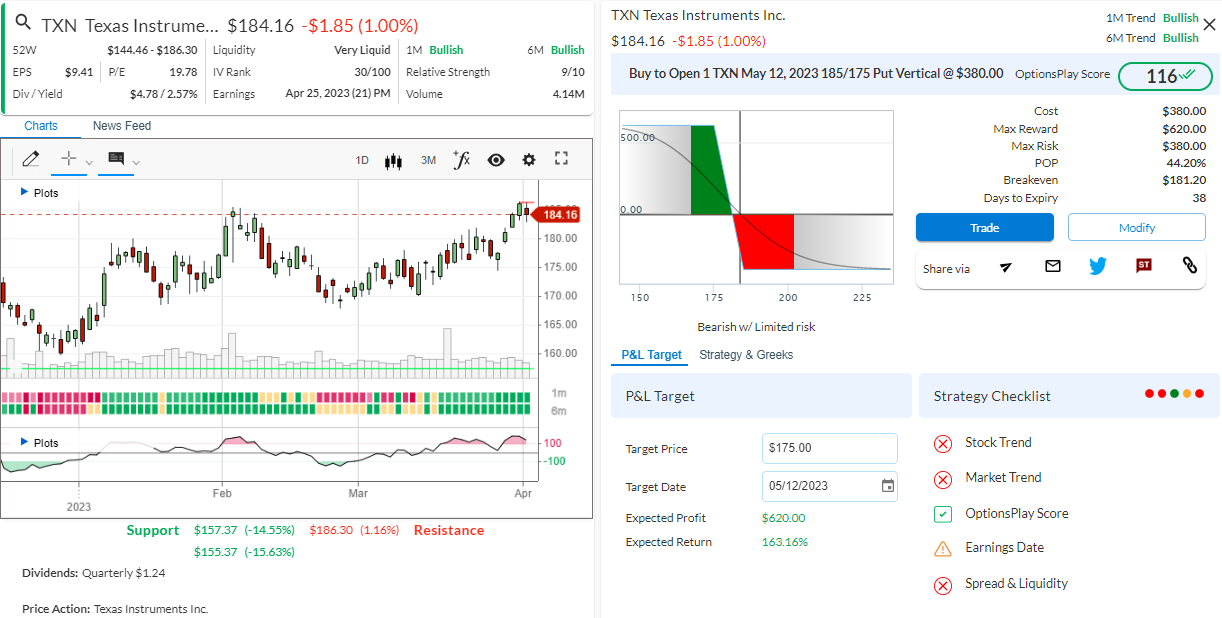Image resolution: width=1222 pixels, height=618 pixels.
Task: Share the trade on Twitter
Action: tap(1098, 266)
